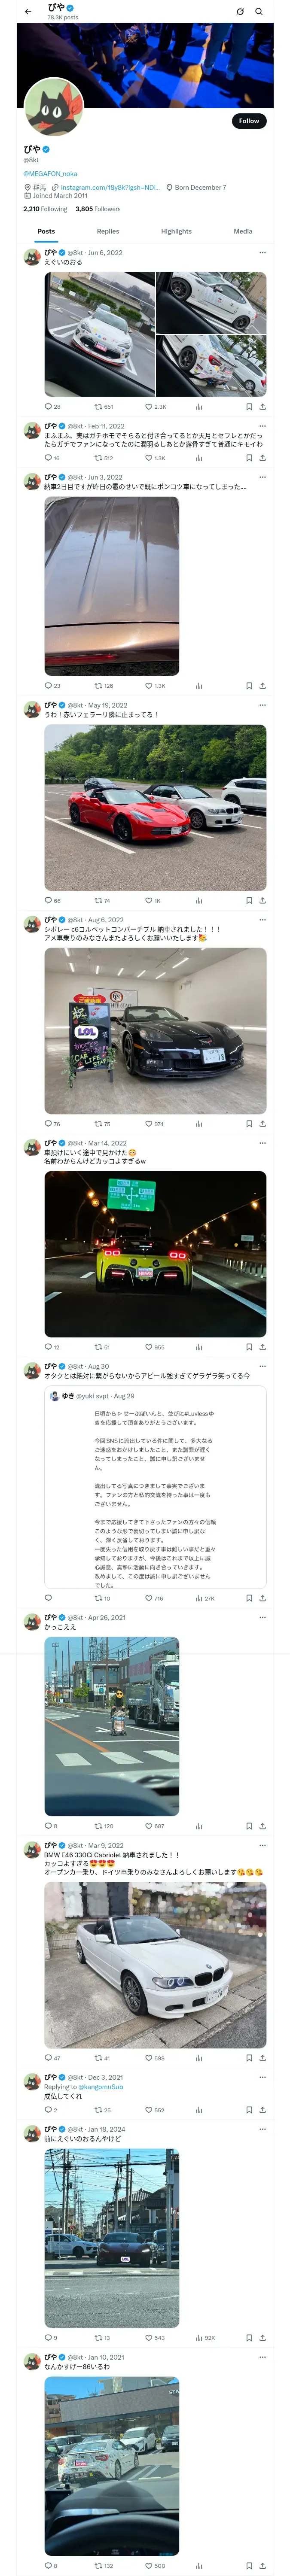Go back using the top arrow
The height and width of the screenshot is (2576, 290).
point(28,12)
